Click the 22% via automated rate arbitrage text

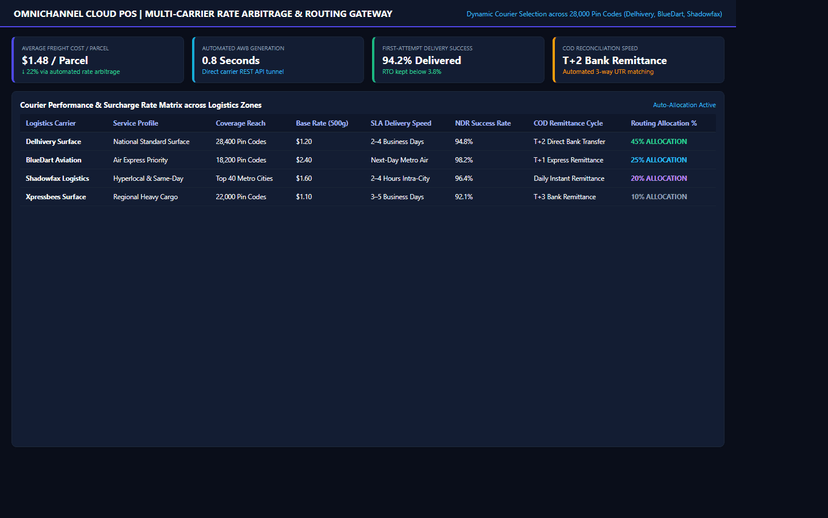point(71,72)
